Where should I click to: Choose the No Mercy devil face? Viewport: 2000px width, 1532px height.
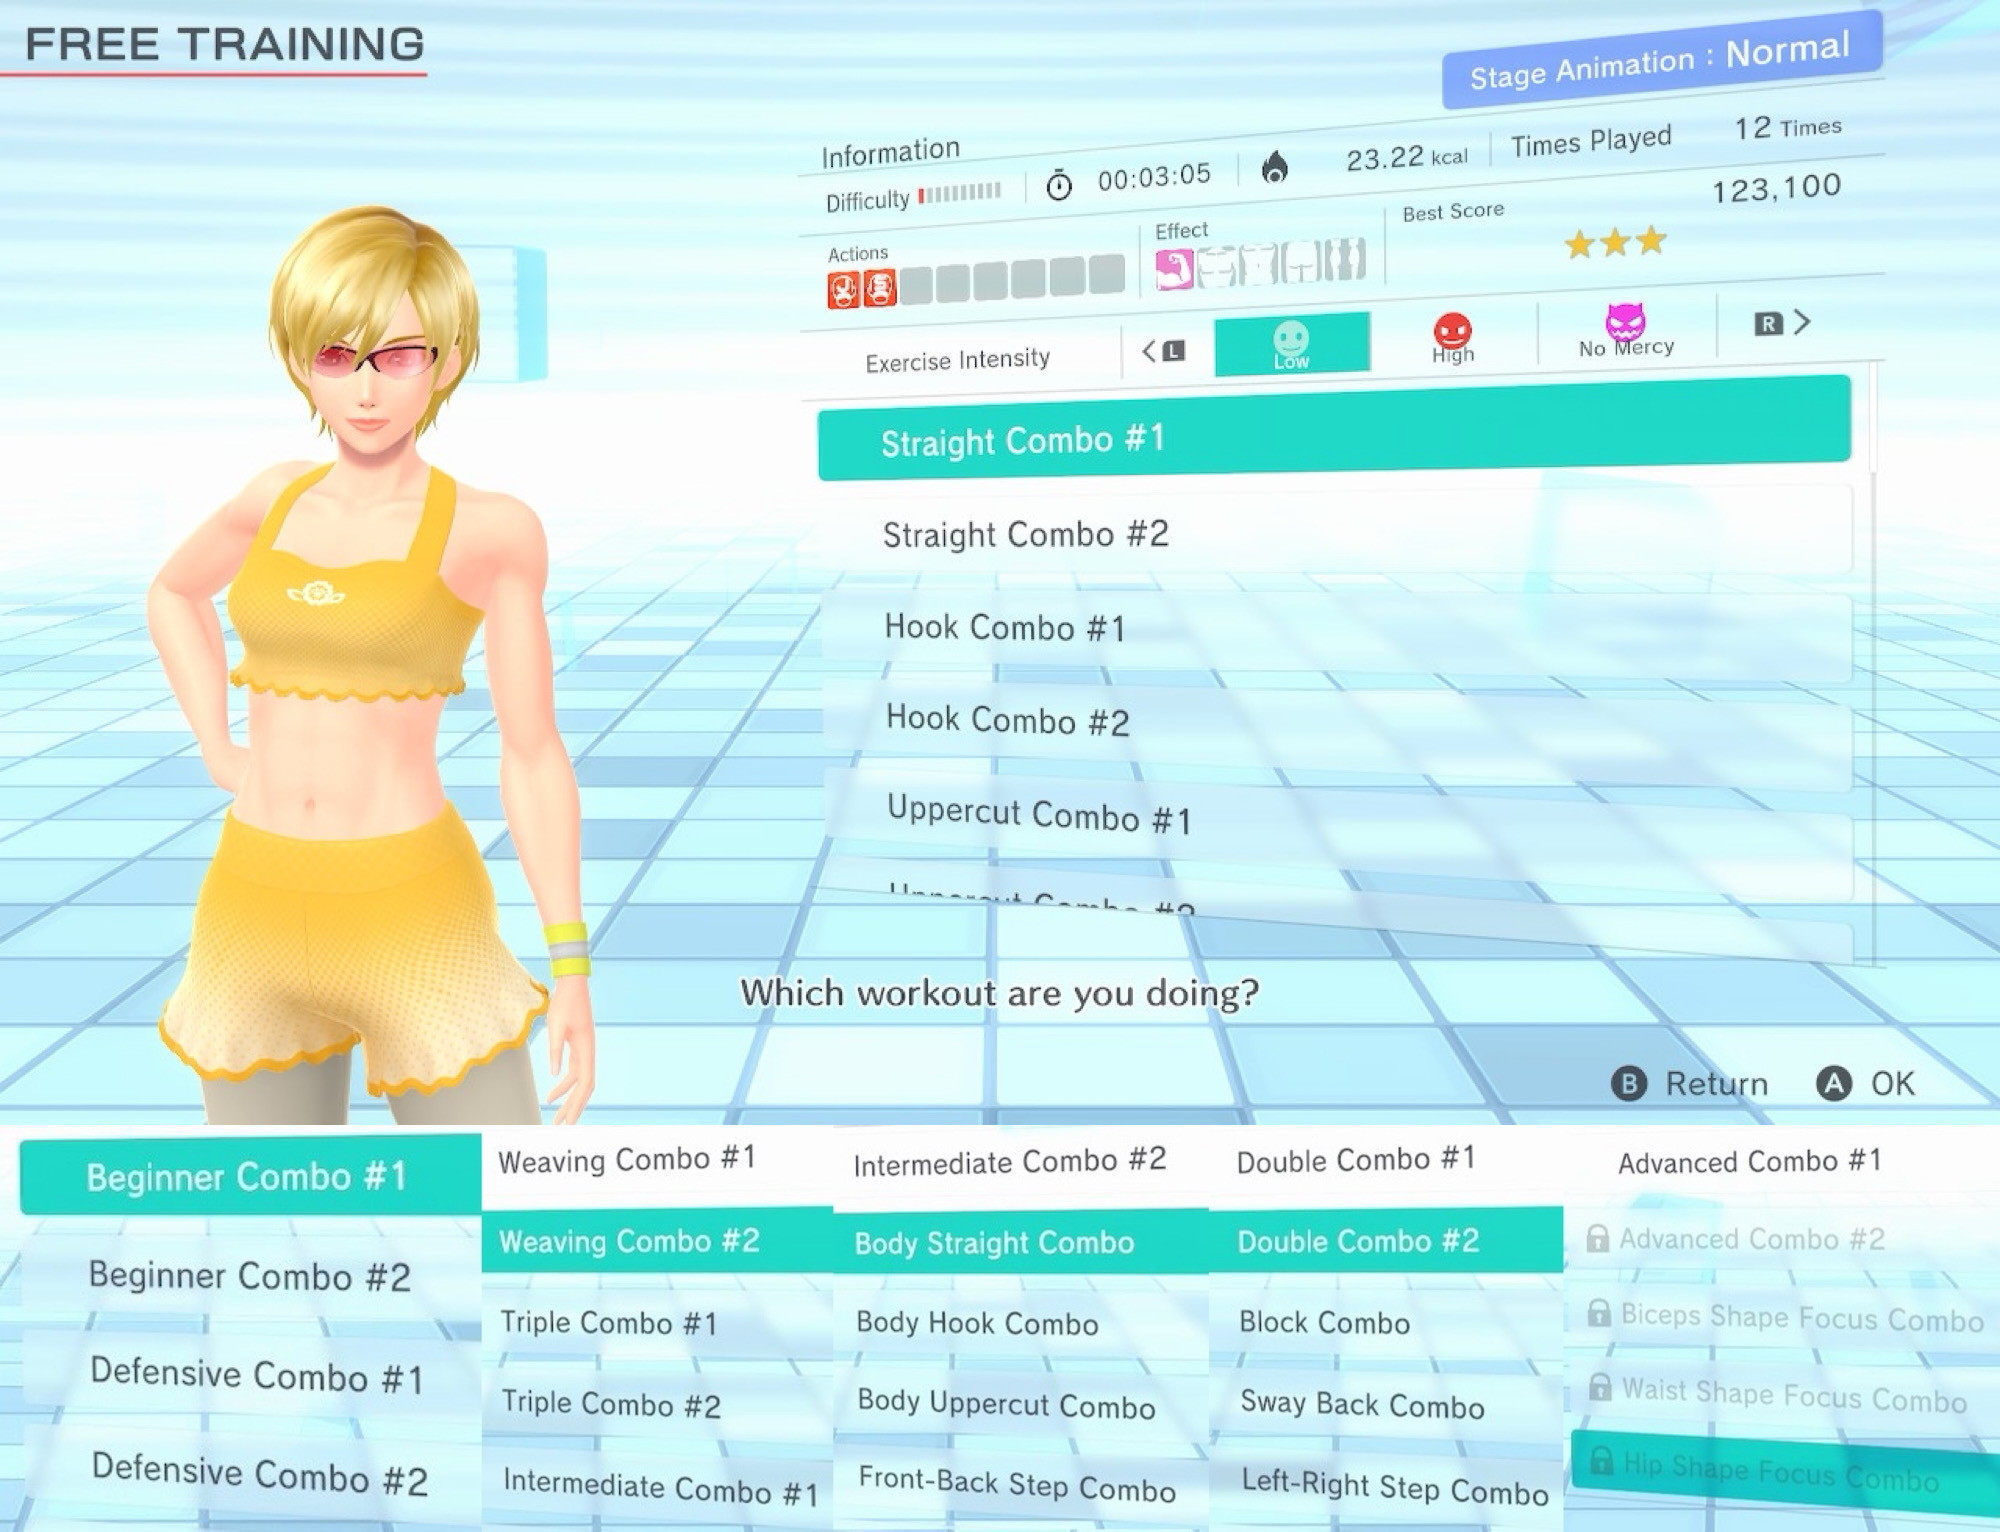point(1624,322)
